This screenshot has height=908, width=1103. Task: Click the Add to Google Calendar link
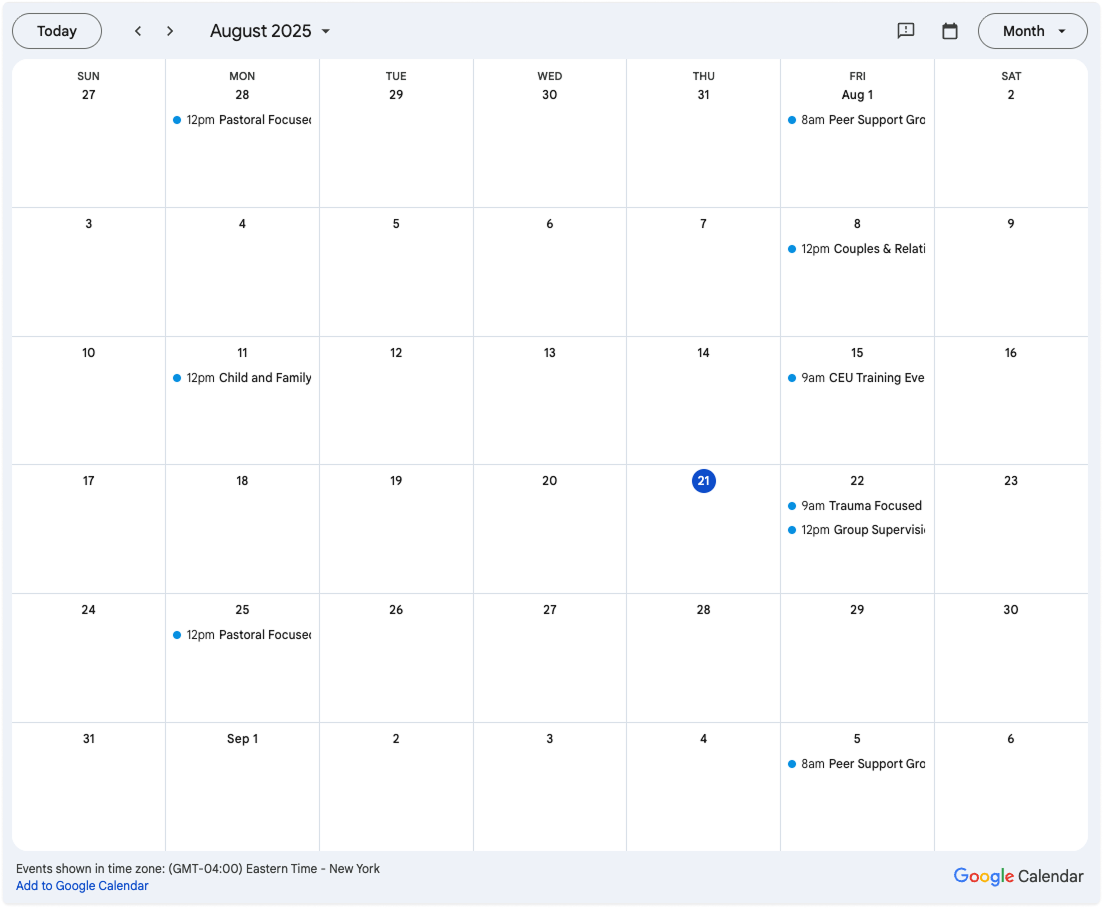pyautogui.click(x=82, y=886)
